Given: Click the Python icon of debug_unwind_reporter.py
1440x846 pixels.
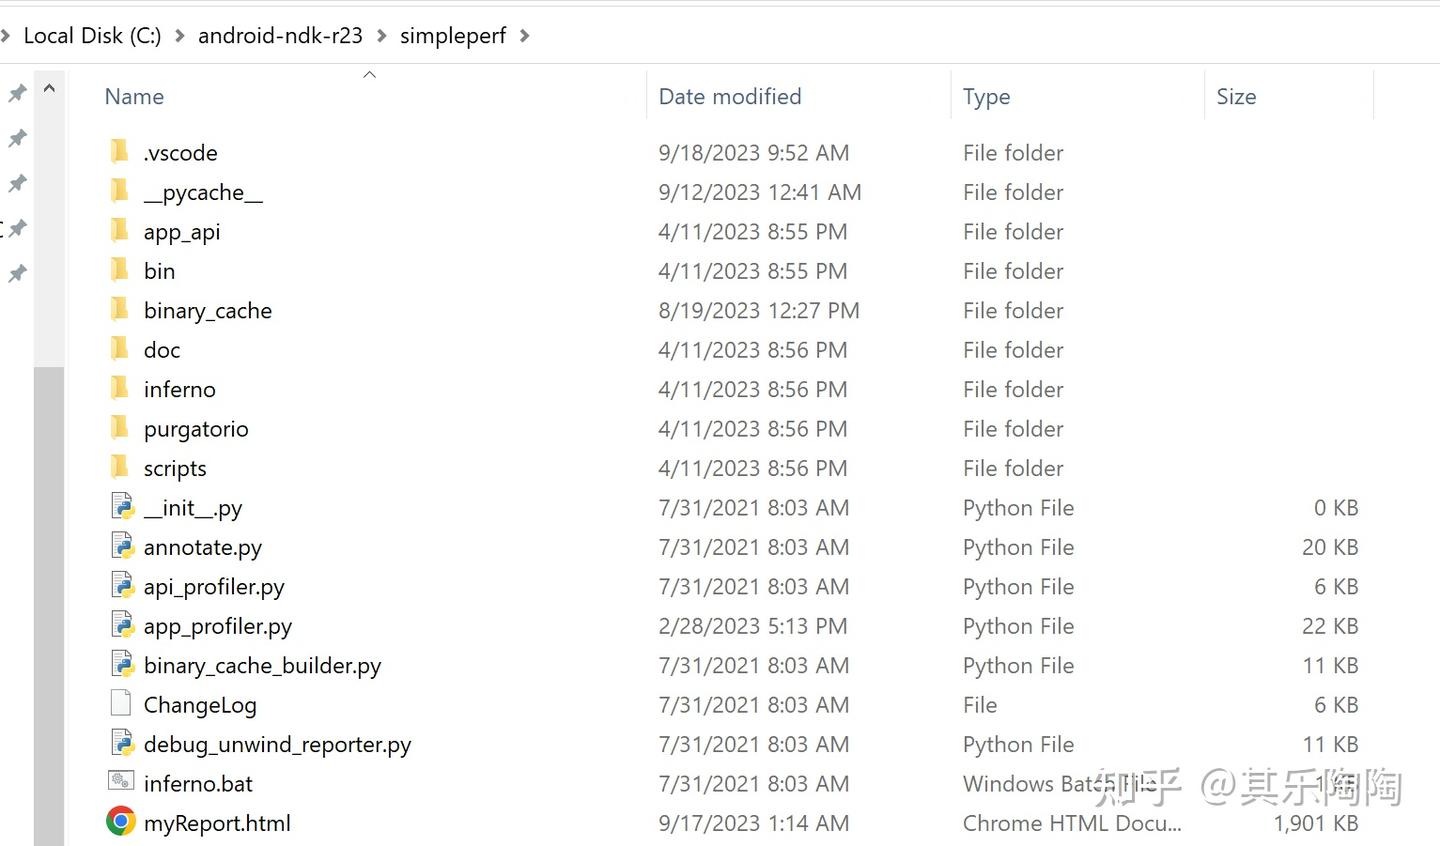Looking at the screenshot, I should pyautogui.click(x=122, y=743).
